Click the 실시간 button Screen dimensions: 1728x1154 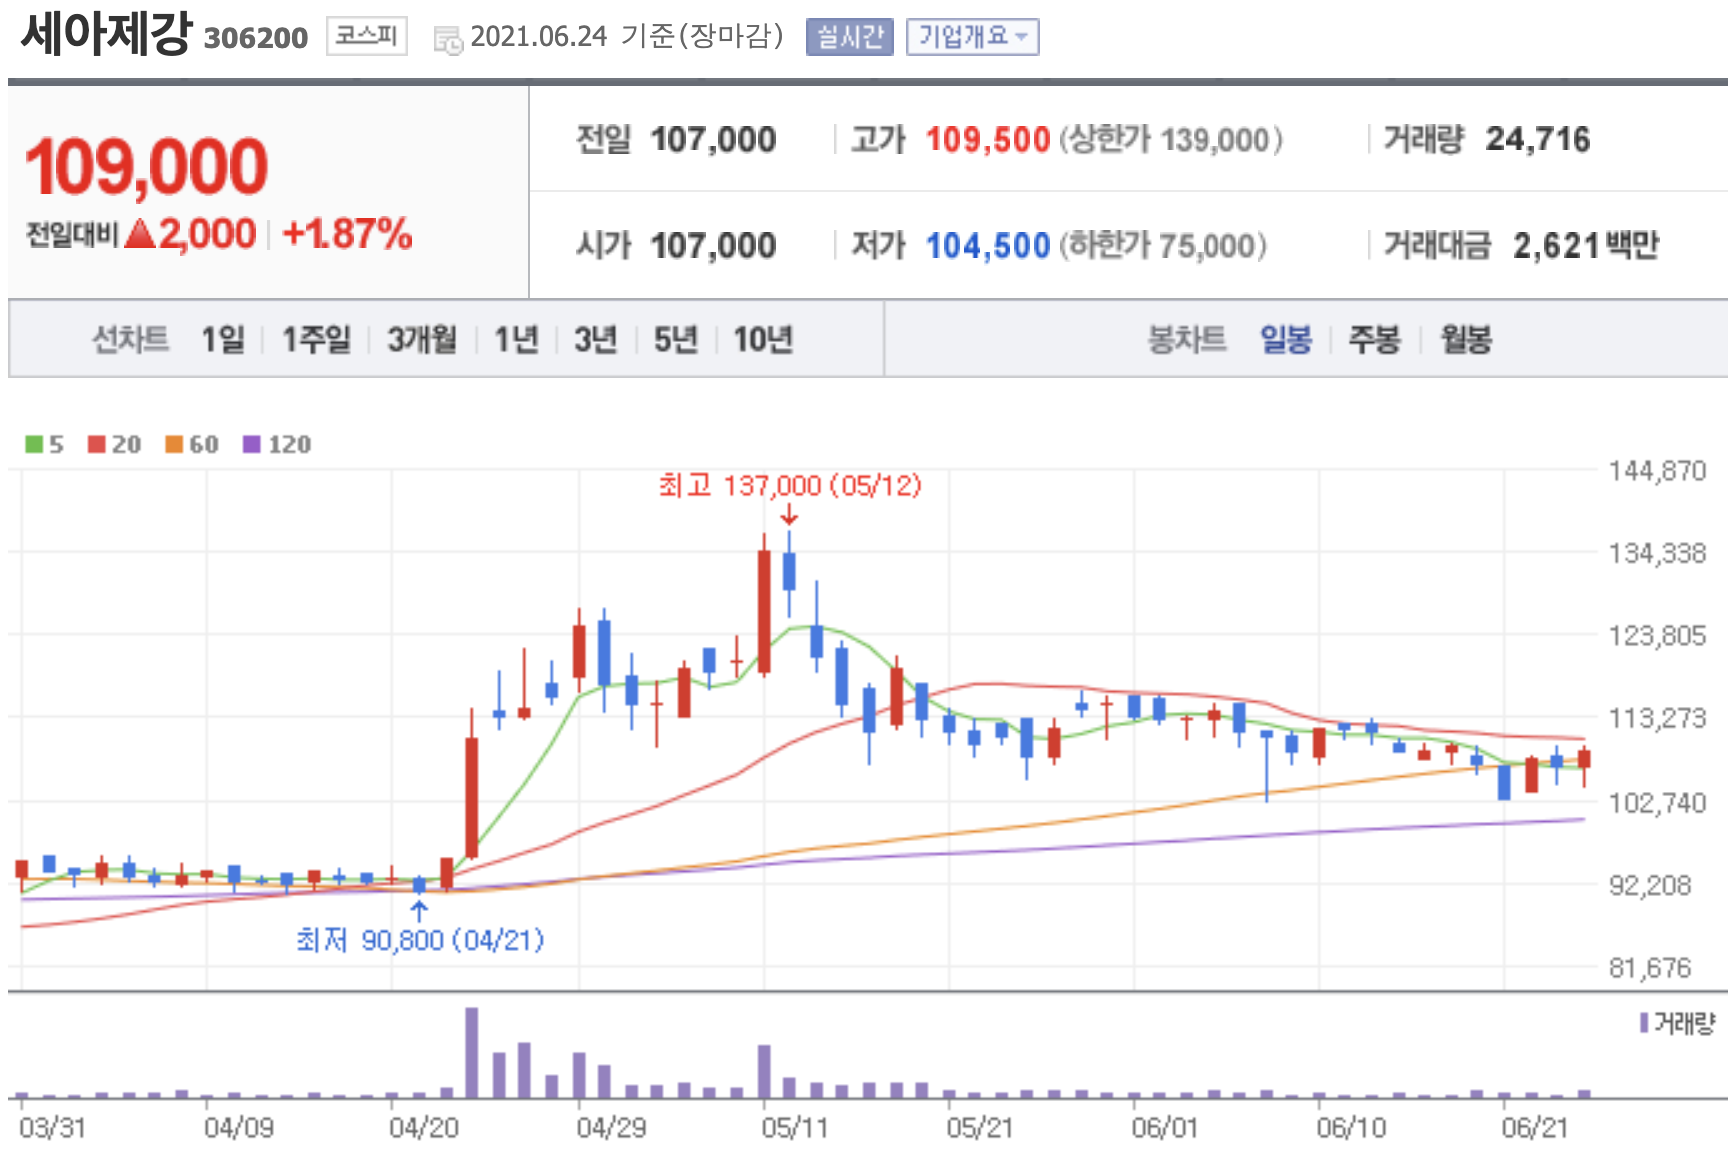click(849, 37)
